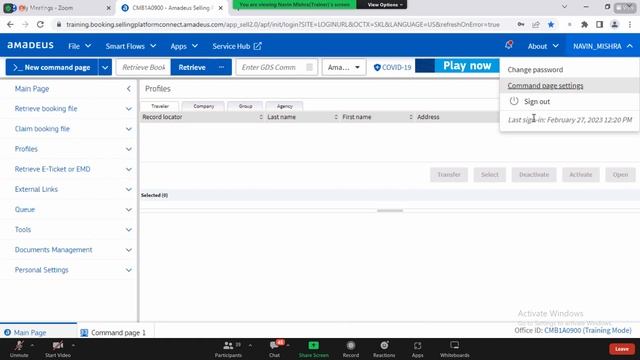This screenshot has height=360, width=640.
Task: Open the Ama... provider dropdown
Action: [x=344, y=67]
